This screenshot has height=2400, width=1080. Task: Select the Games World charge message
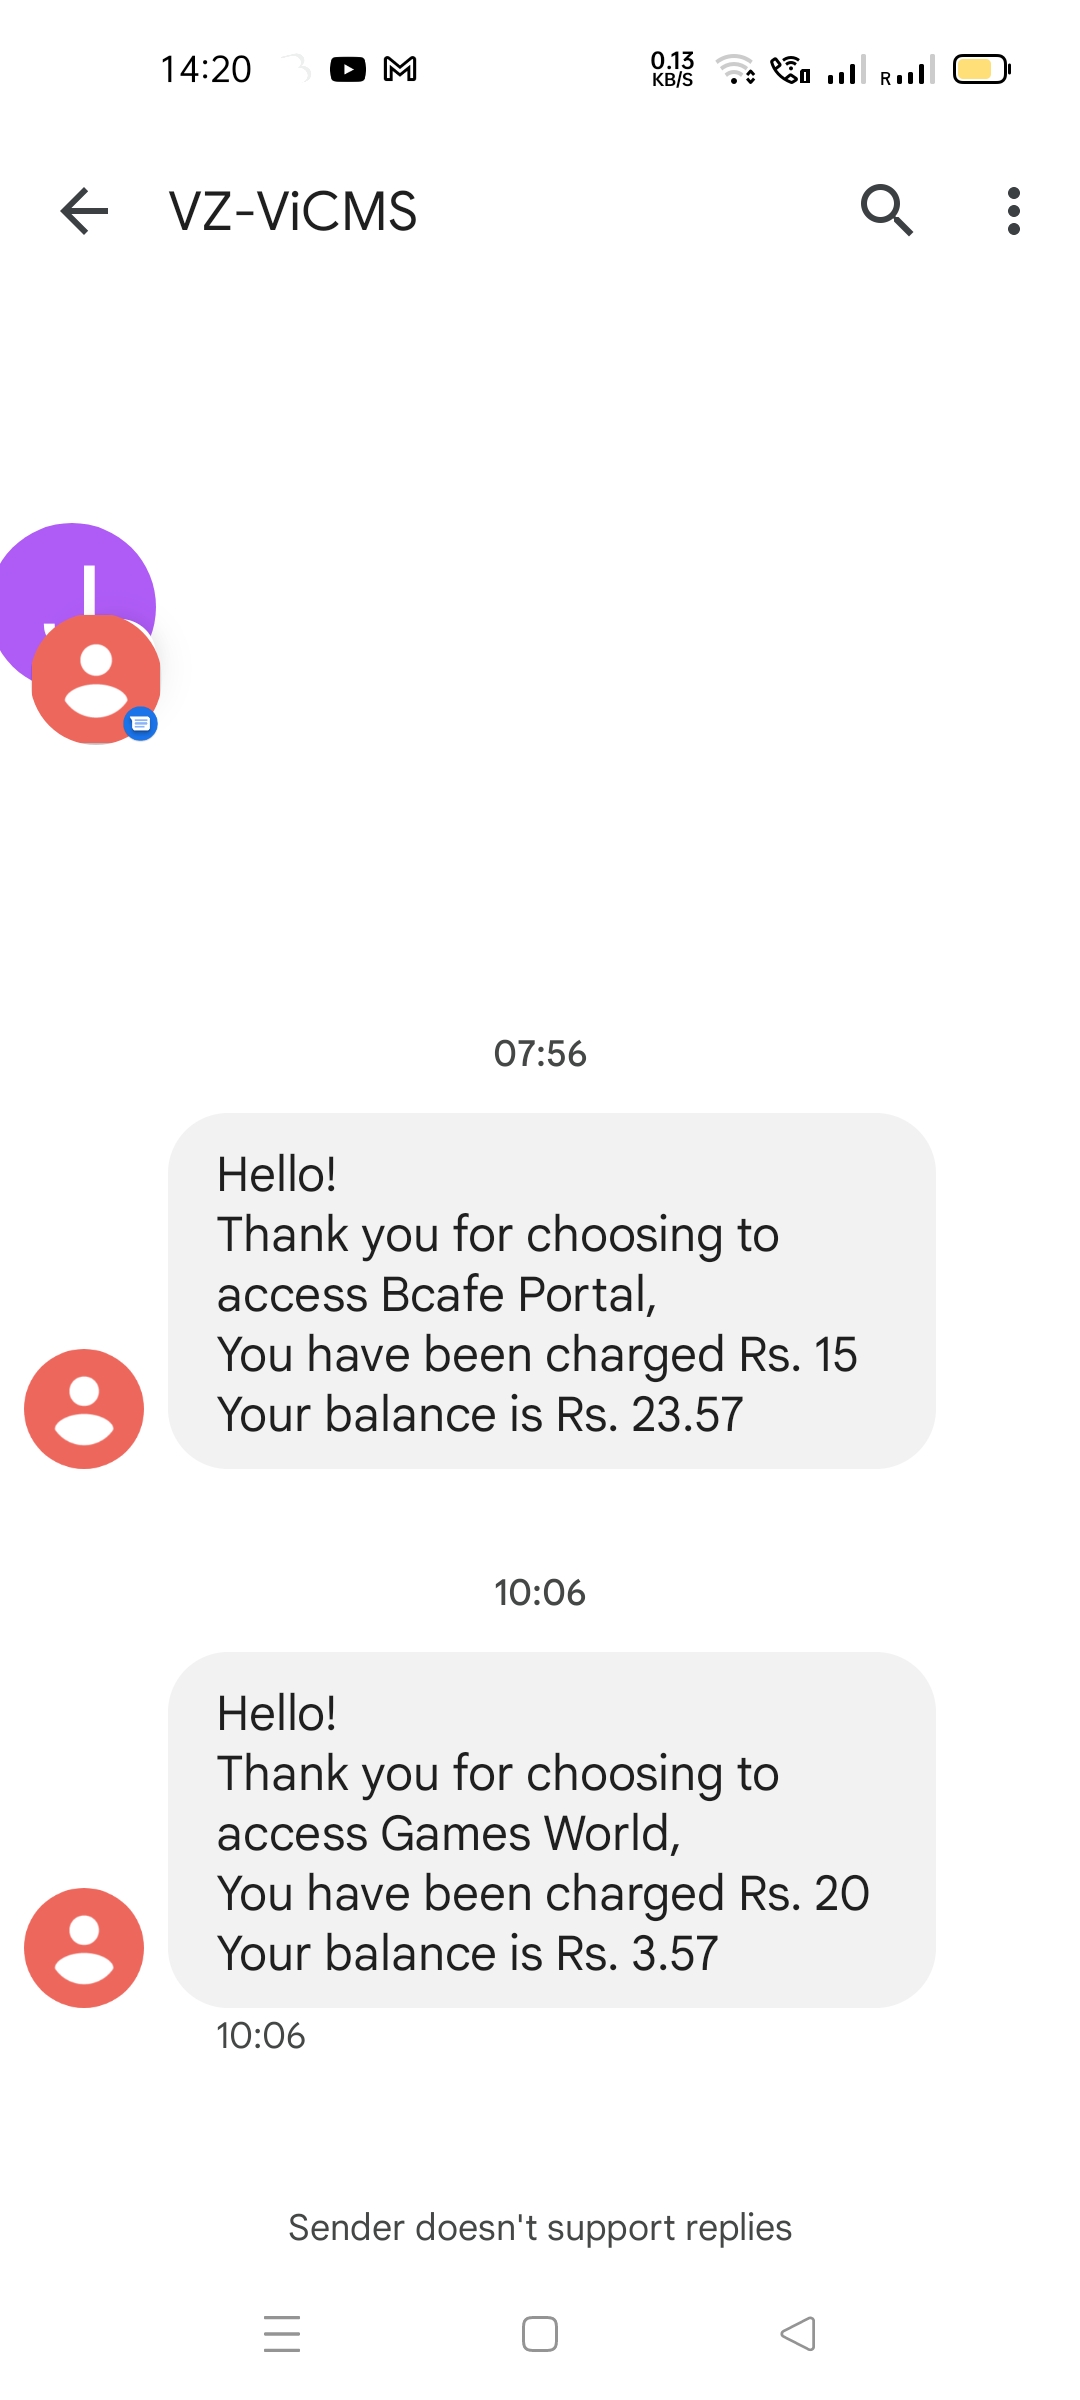click(551, 1829)
